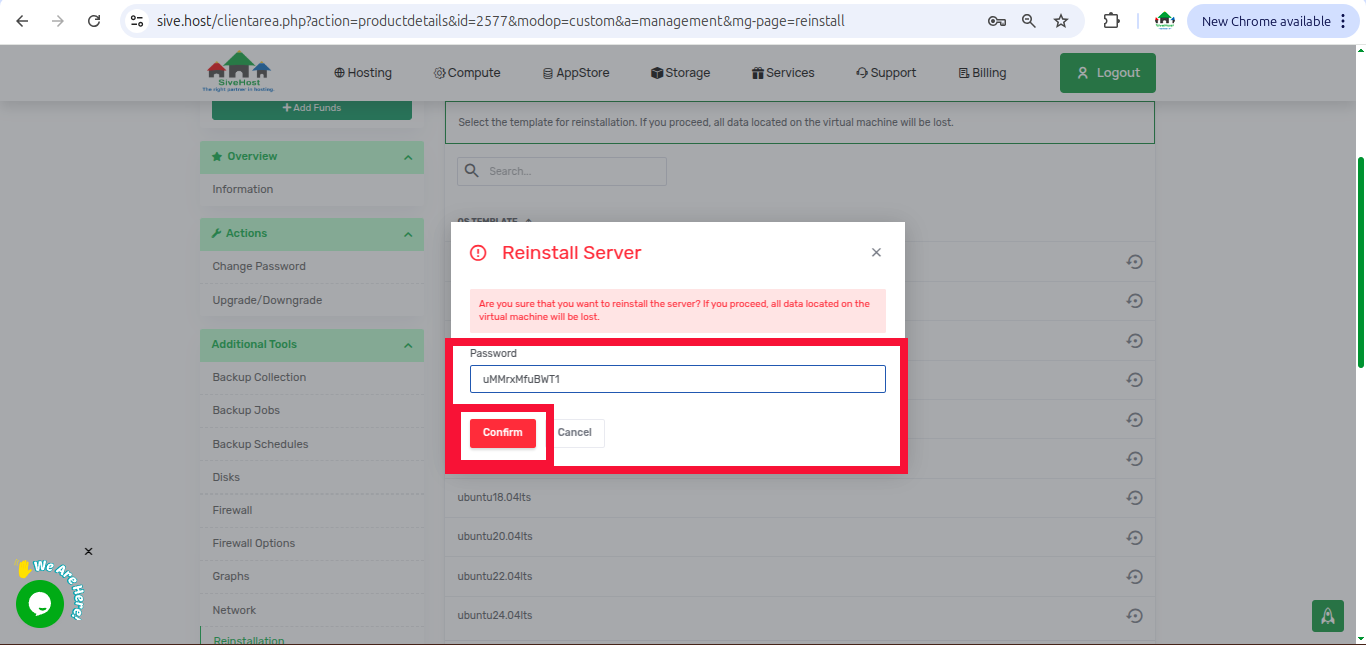Click the search magnifier icon

472,171
